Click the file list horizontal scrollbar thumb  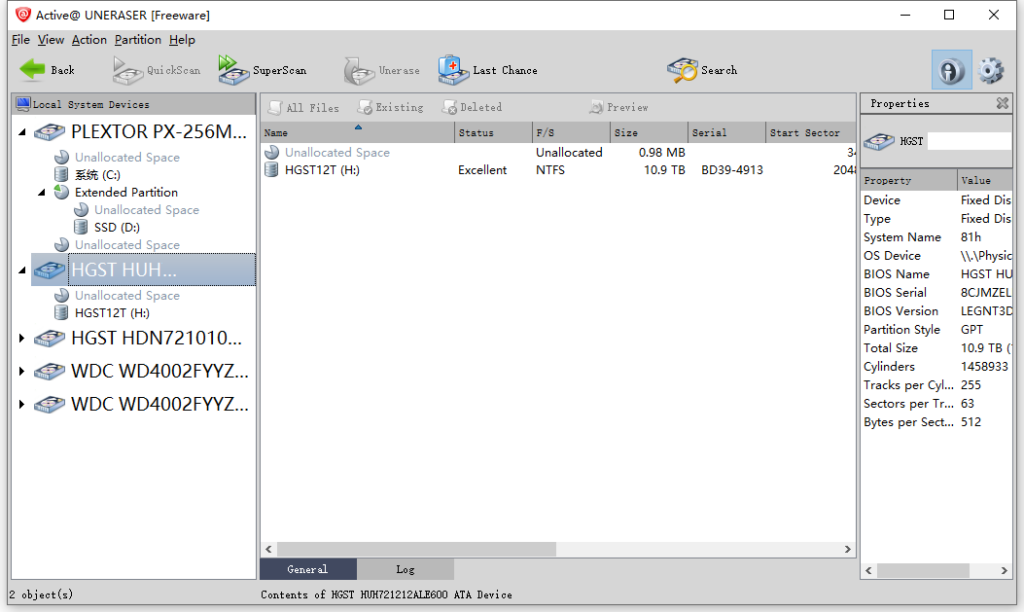coord(416,549)
